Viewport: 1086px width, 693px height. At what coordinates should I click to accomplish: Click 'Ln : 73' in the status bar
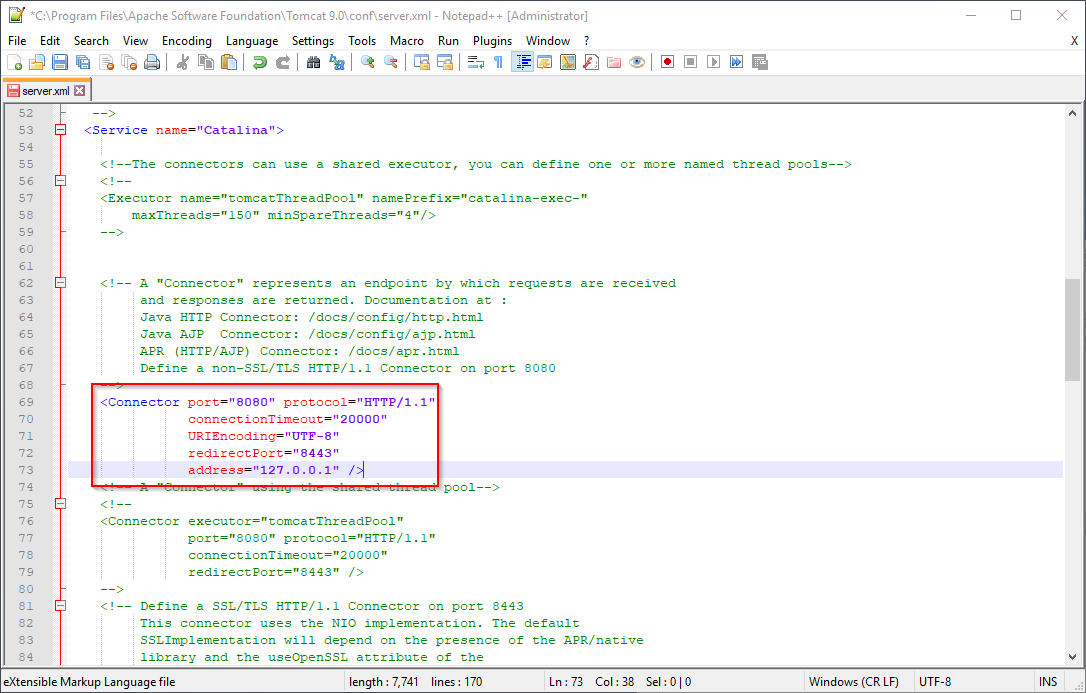[567, 682]
